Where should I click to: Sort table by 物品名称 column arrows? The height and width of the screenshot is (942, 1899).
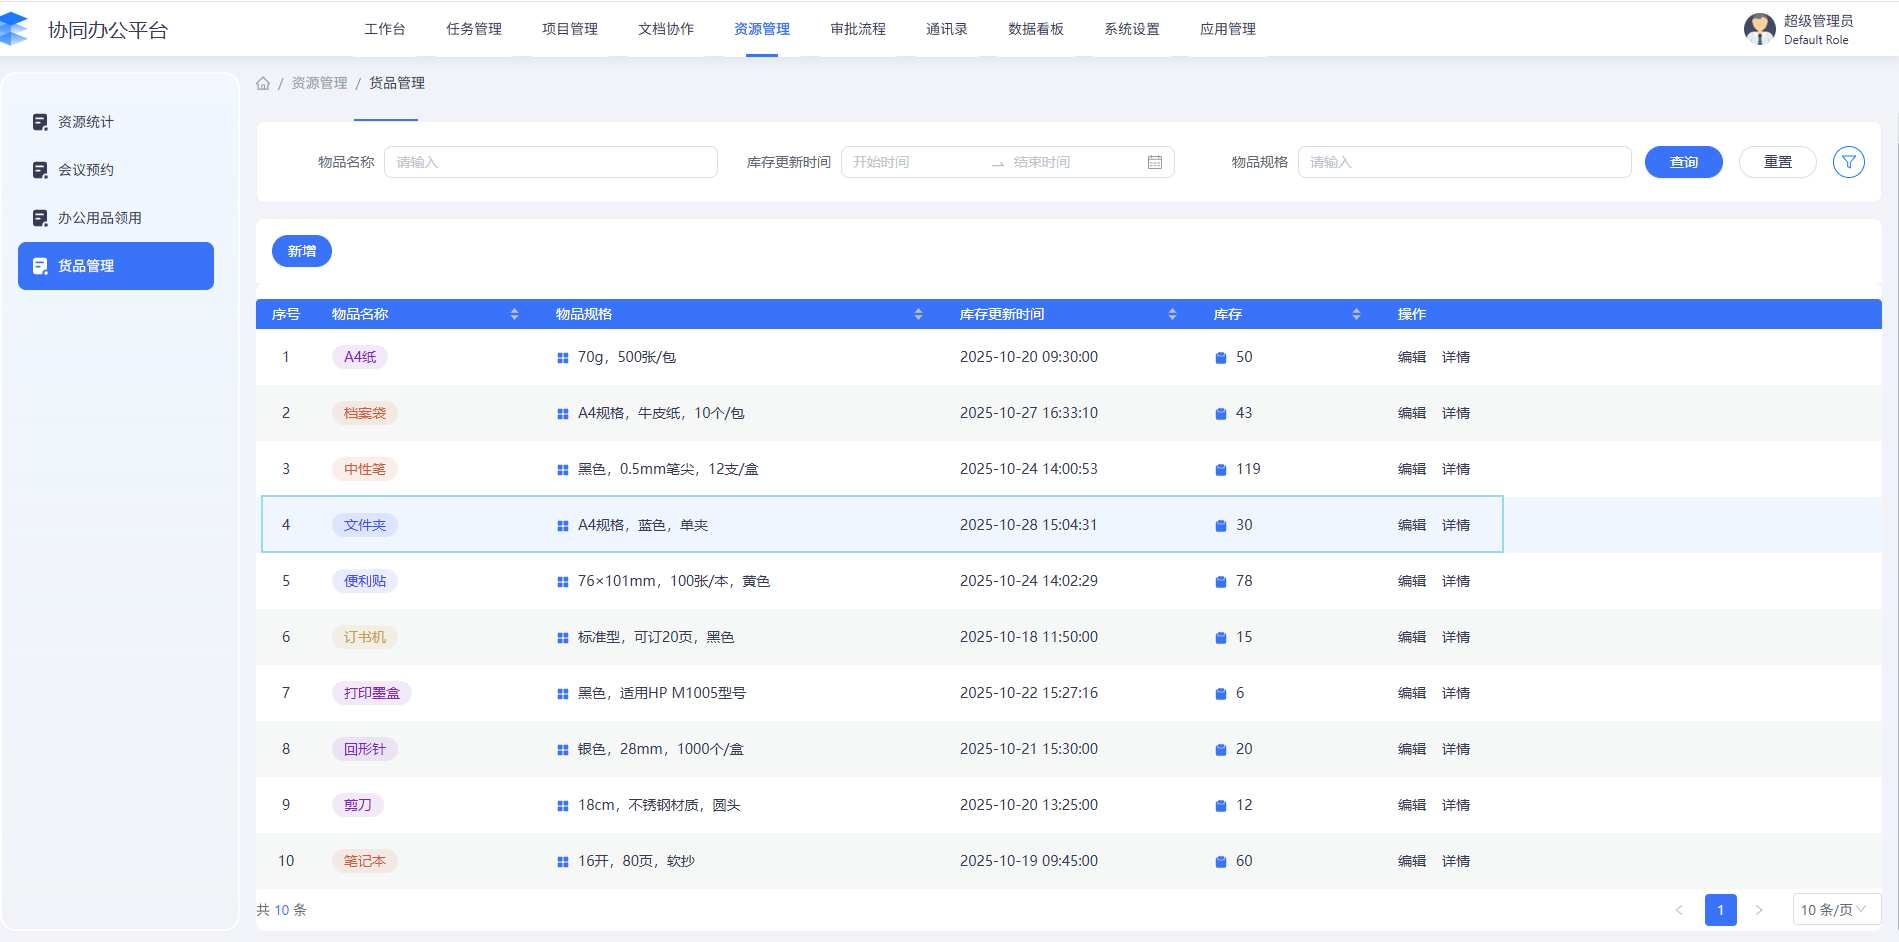point(514,314)
